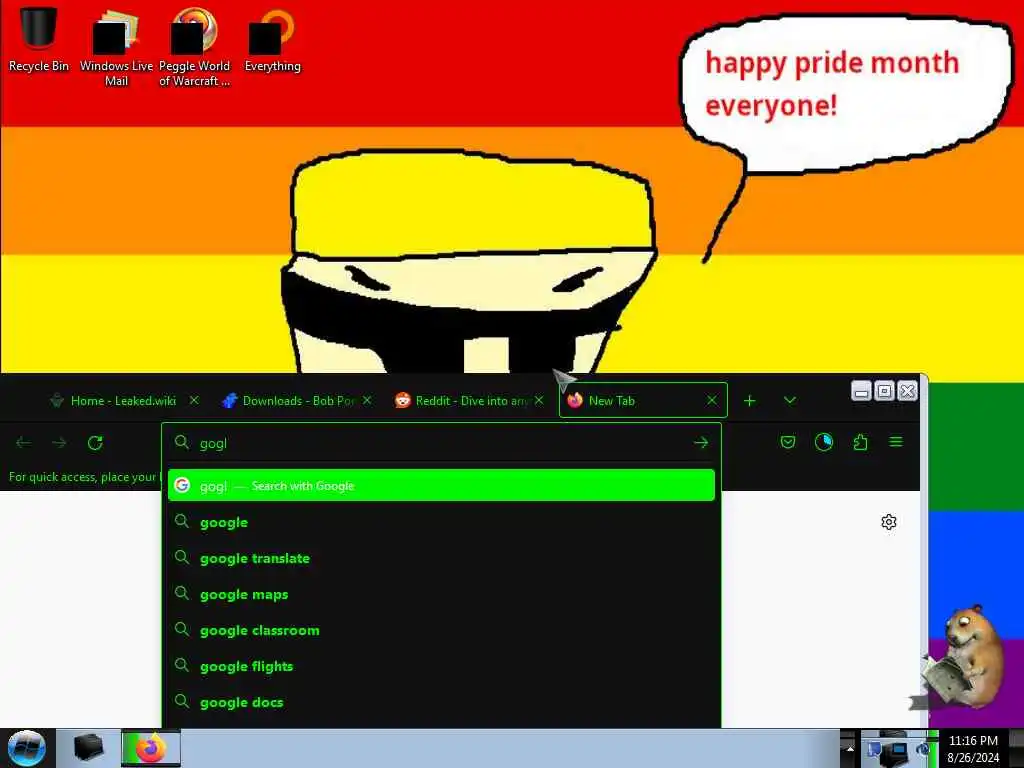Click the address bar containing gogl
Screen dimensions: 1024x768
pyautogui.click(x=441, y=443)
